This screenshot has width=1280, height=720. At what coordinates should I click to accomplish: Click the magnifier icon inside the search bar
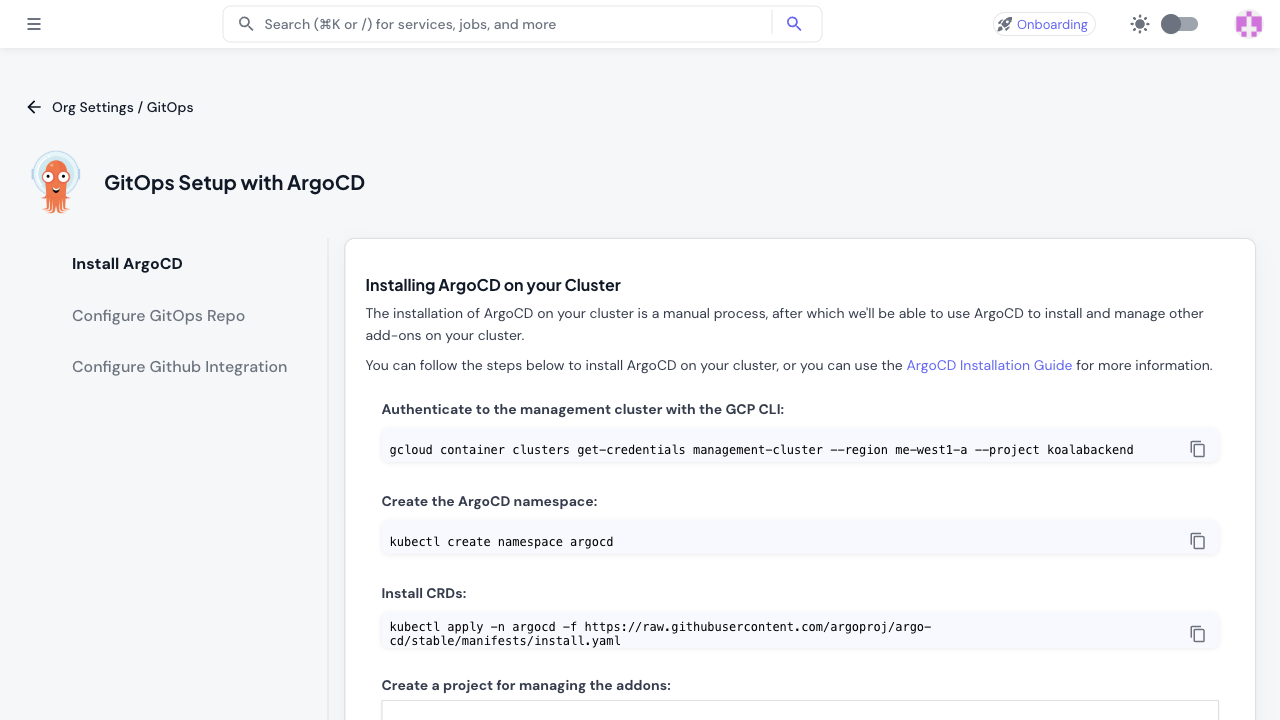click(246, 23)
